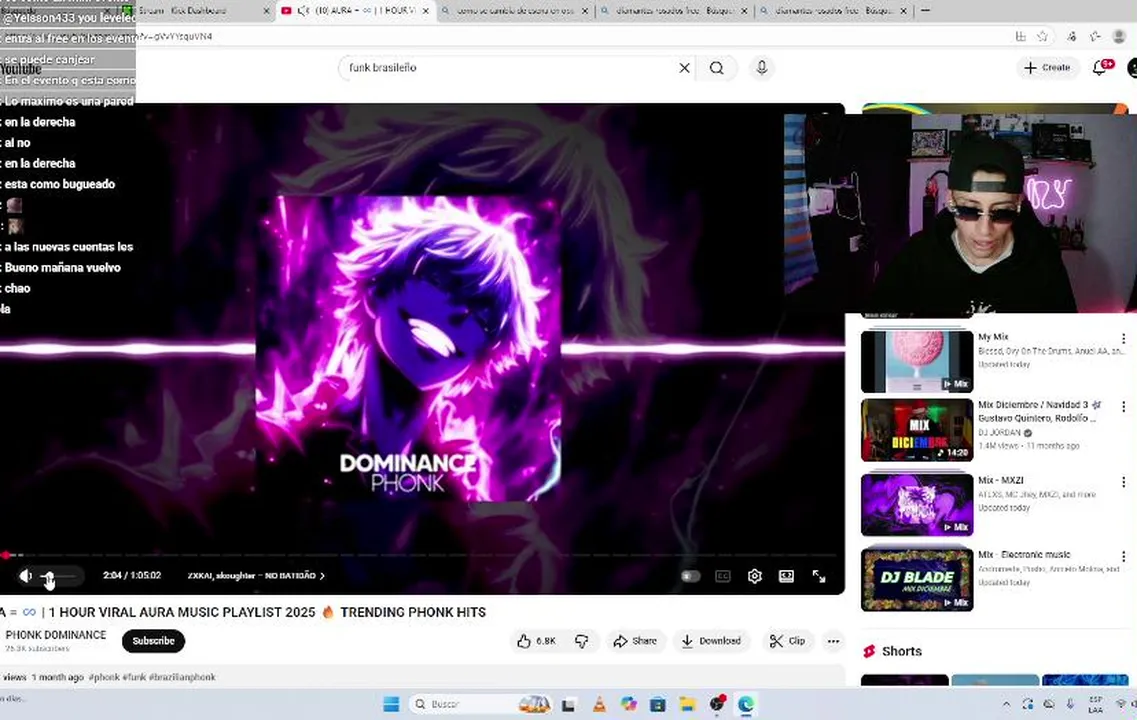This screenshot has width=1137, height=720.
Task: Create a Clip of the video
Action: [x=787, y=641]
